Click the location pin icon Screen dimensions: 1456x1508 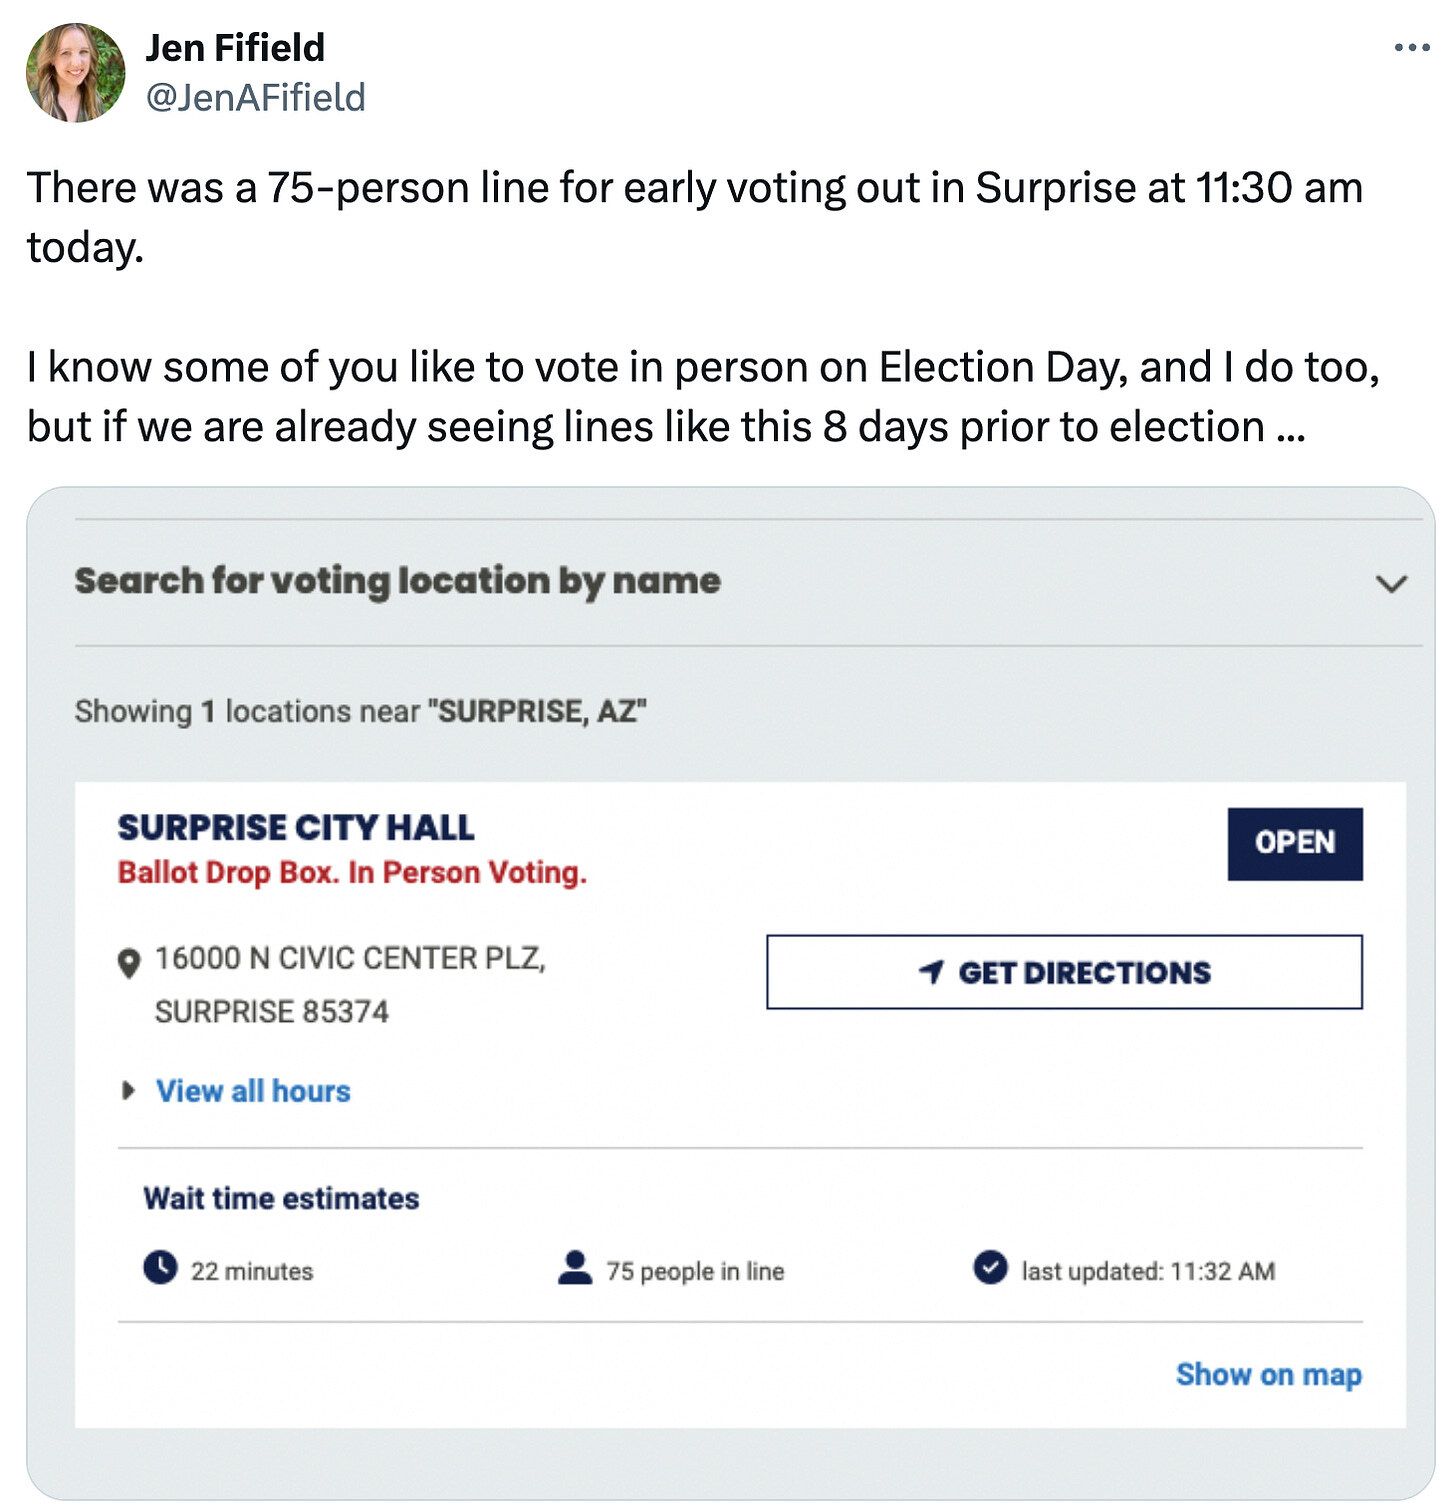(x=129, y=963)
